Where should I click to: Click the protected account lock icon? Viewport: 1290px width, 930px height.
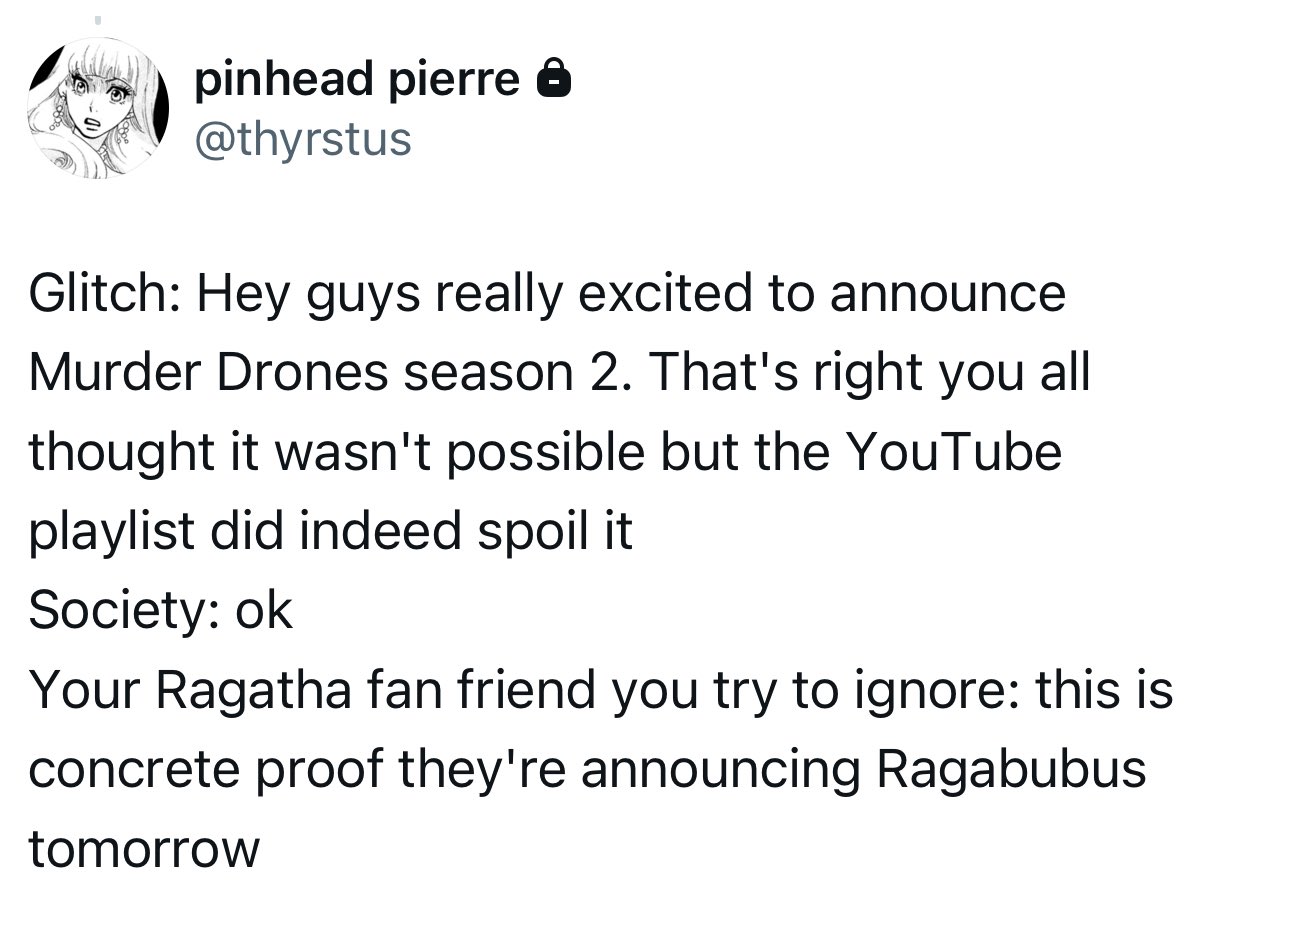[x=554, y=78]
